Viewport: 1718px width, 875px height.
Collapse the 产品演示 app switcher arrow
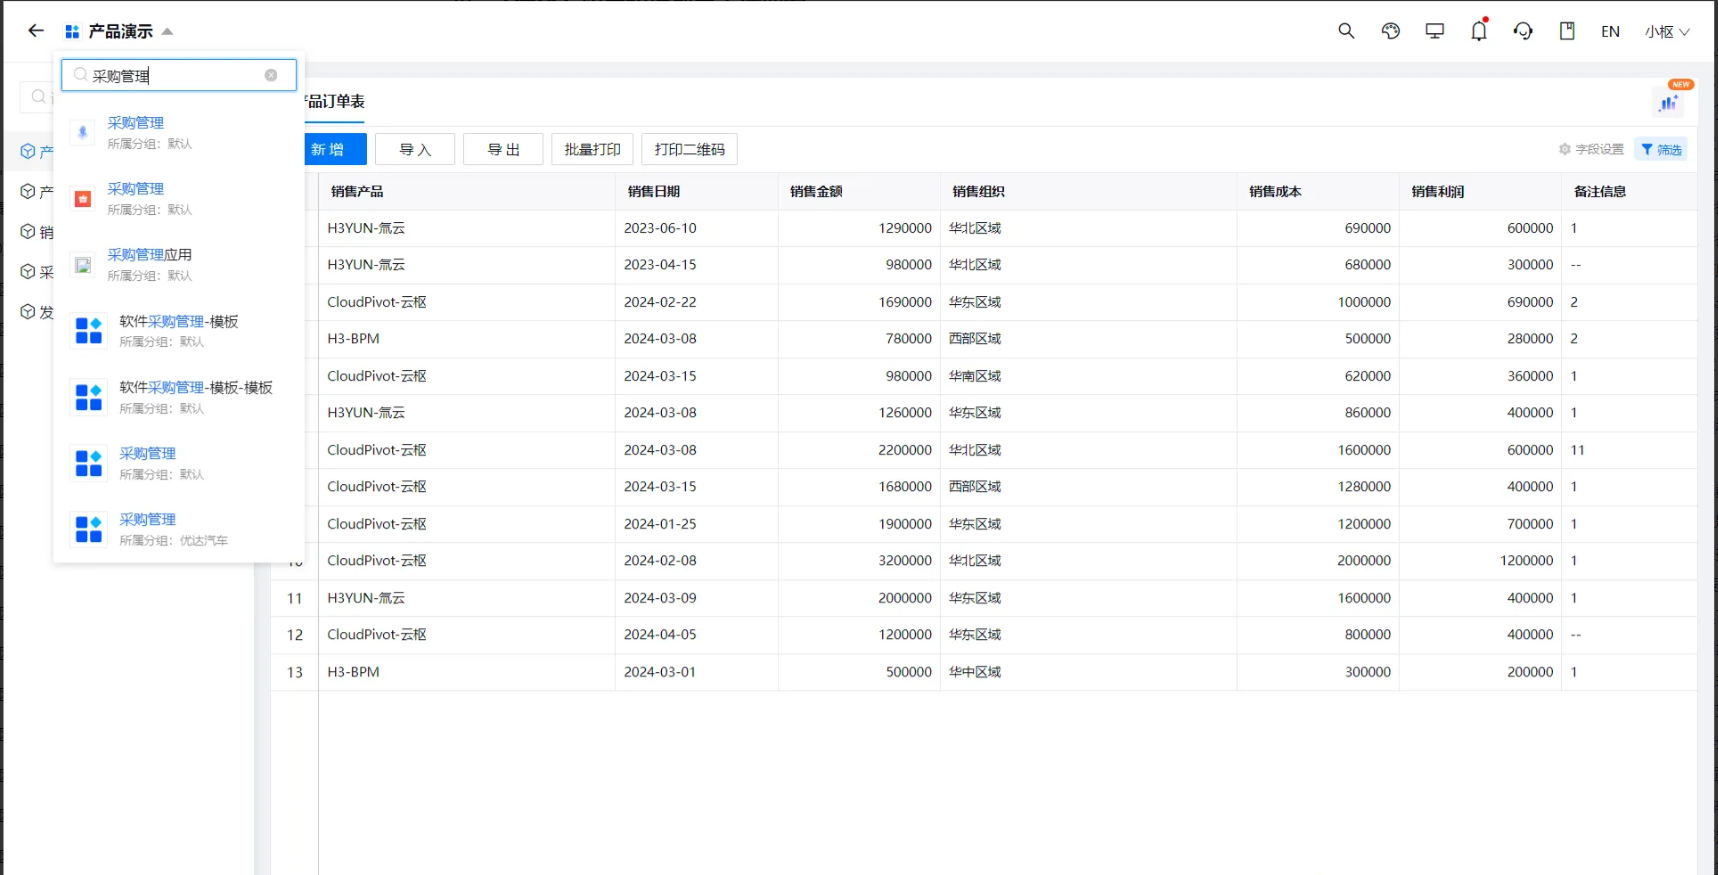click(167, 32)
